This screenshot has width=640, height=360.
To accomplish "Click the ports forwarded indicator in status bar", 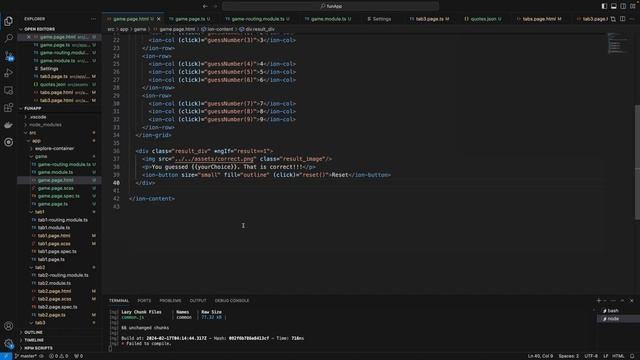I will coord(79,356).
